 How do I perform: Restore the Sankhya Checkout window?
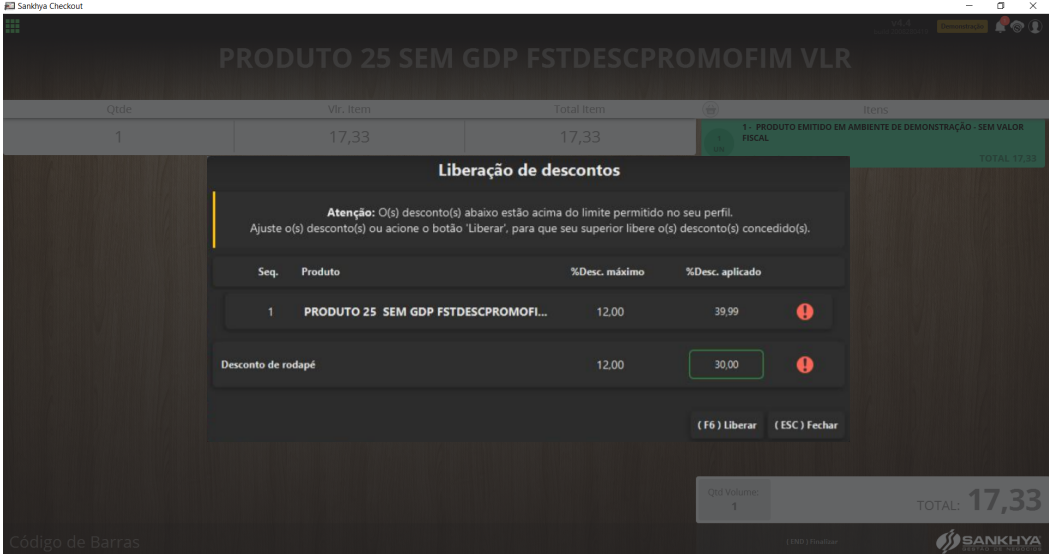[1001, 6]
